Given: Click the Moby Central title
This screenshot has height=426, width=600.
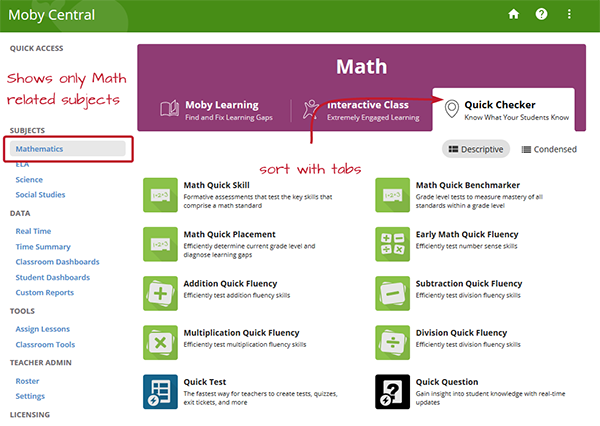Looking at the screenshot, I should 51,15.
